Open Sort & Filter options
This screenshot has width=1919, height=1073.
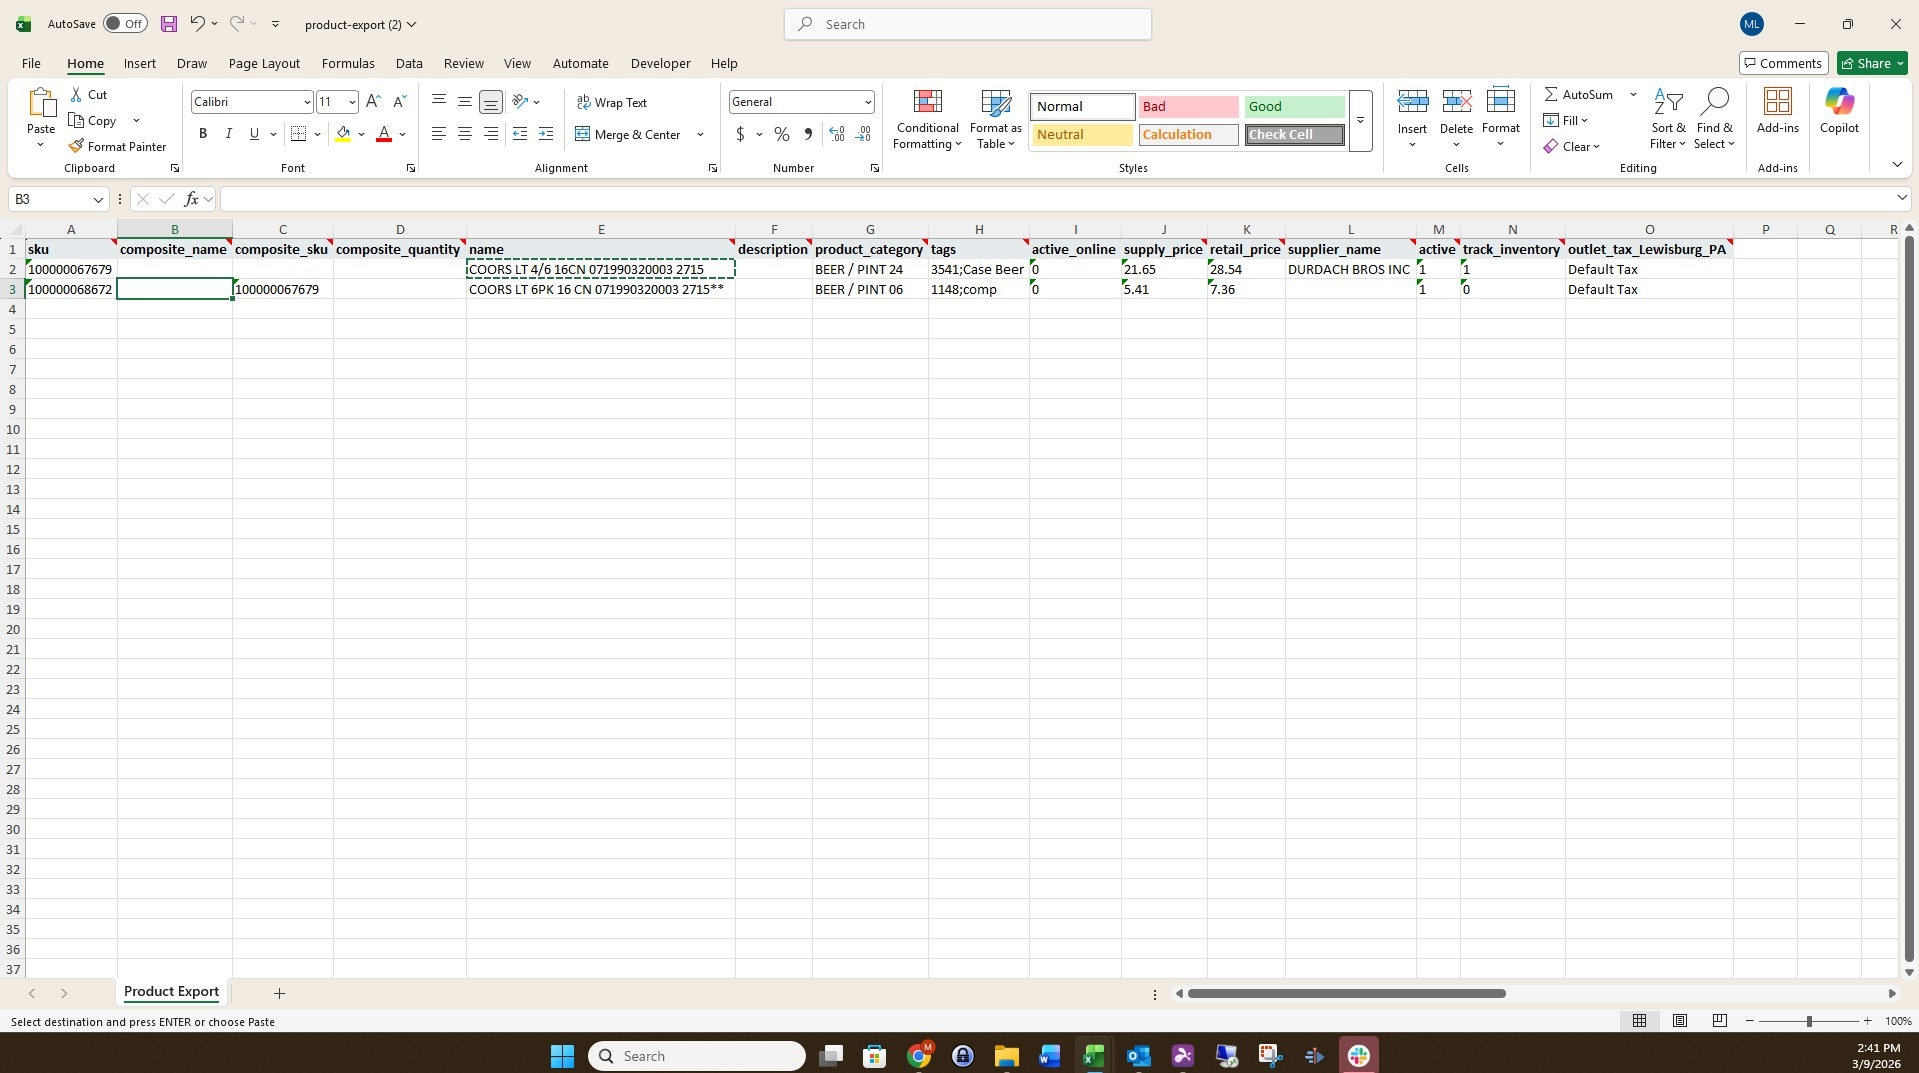point(1668,119)
